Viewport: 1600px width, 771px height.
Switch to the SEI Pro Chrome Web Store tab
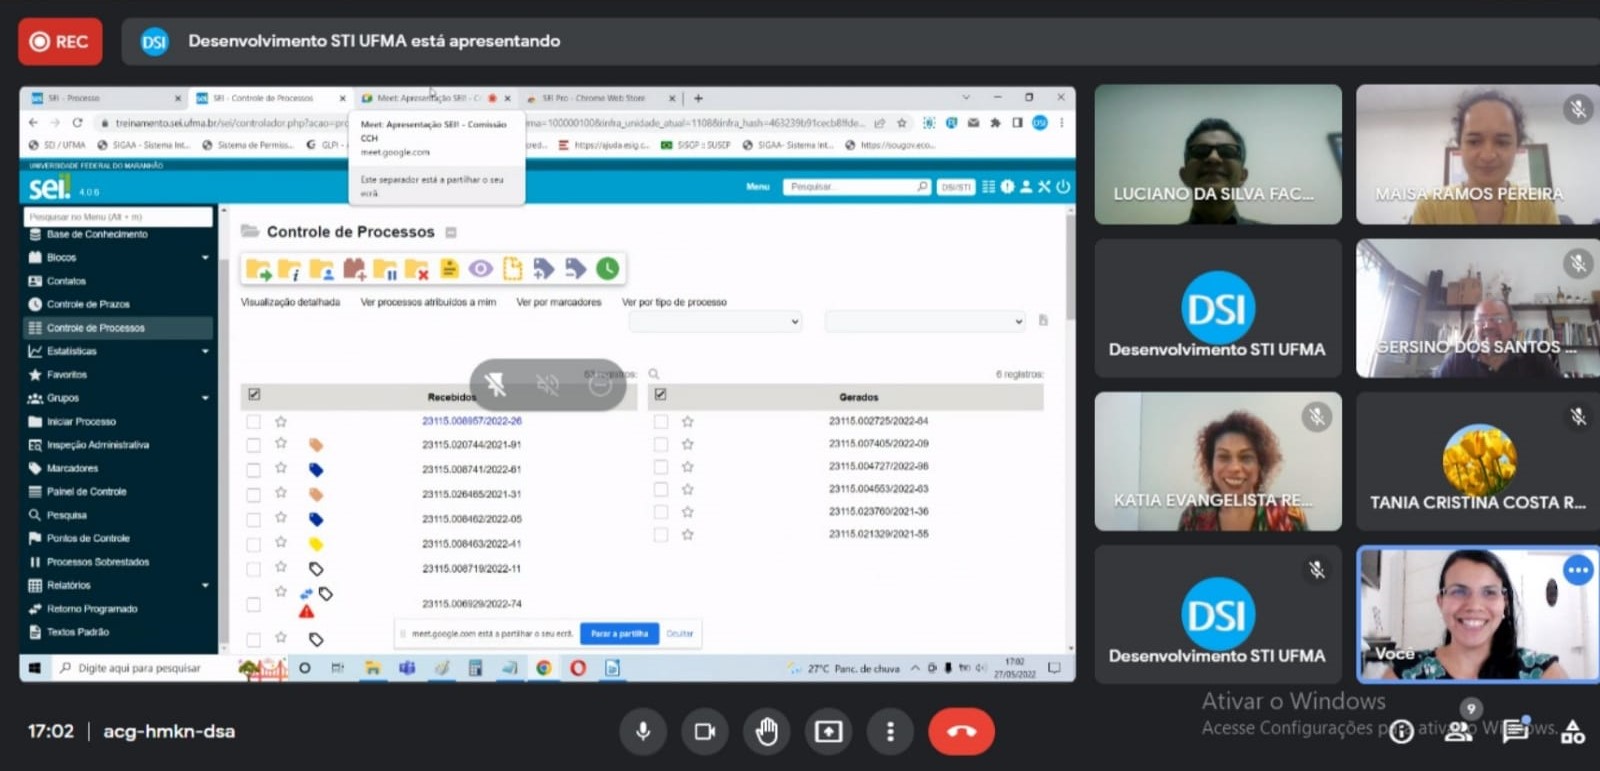594,98
